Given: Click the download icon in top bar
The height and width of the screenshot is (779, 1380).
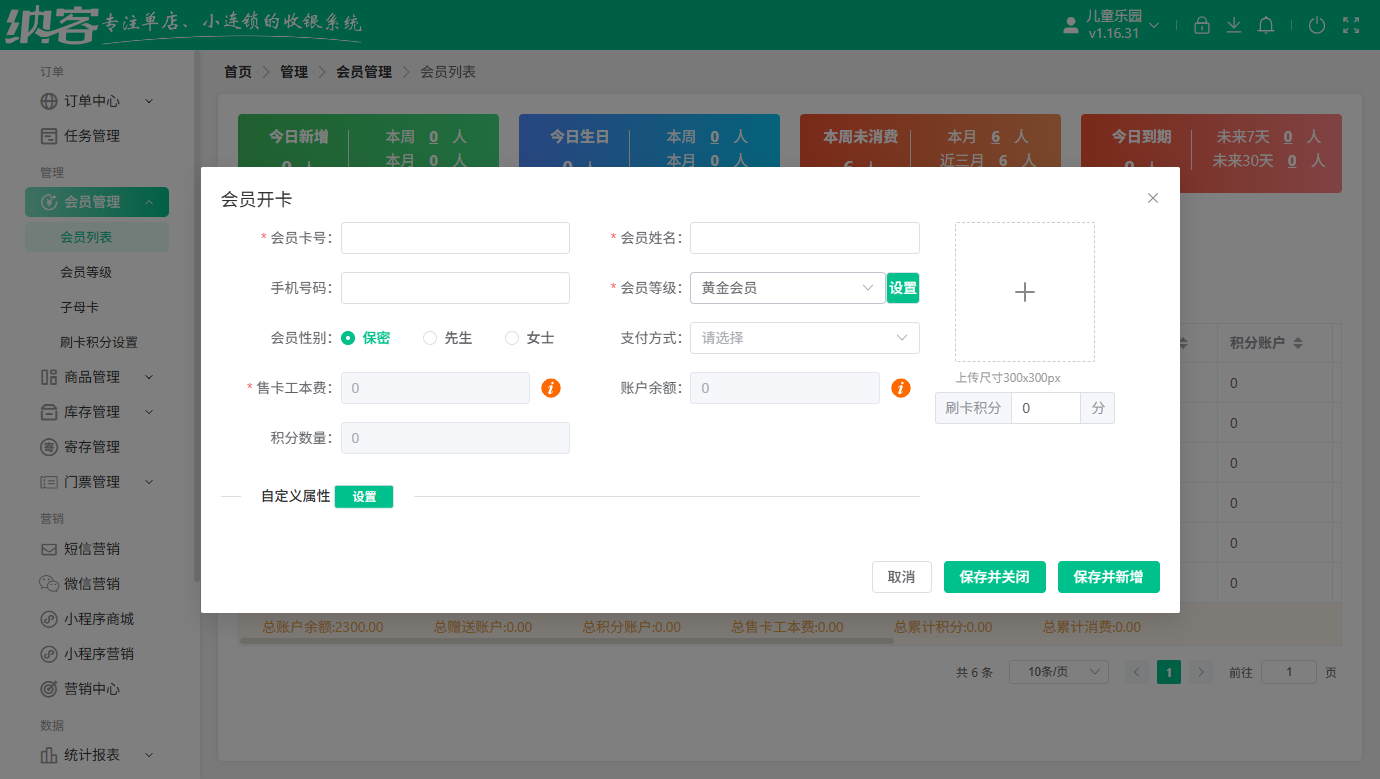Looking at the screenshot, I should click(x=1234, y=26).
